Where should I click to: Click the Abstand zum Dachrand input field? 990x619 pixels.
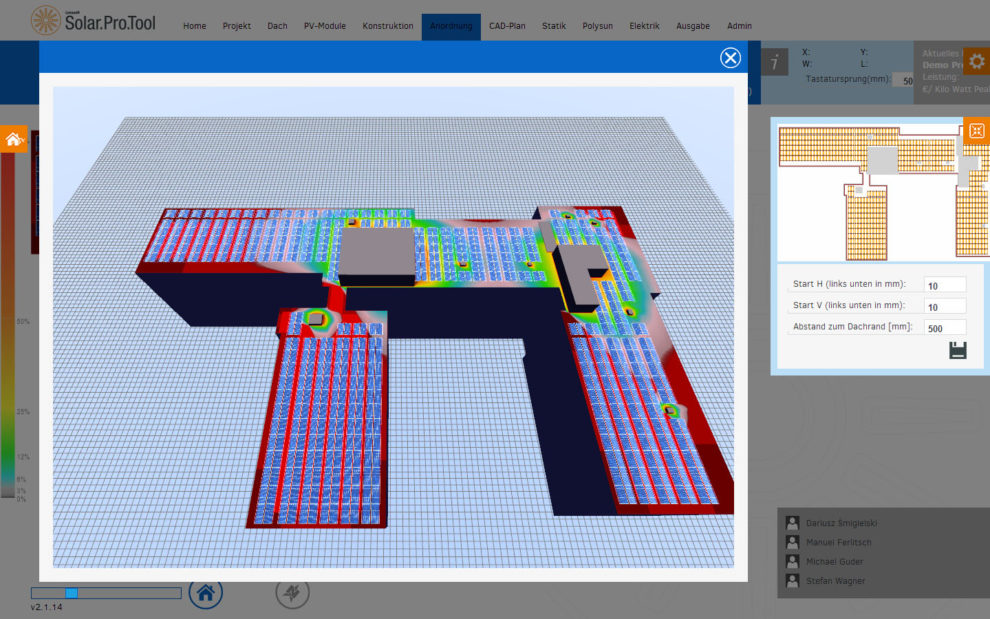click(944, 328)
